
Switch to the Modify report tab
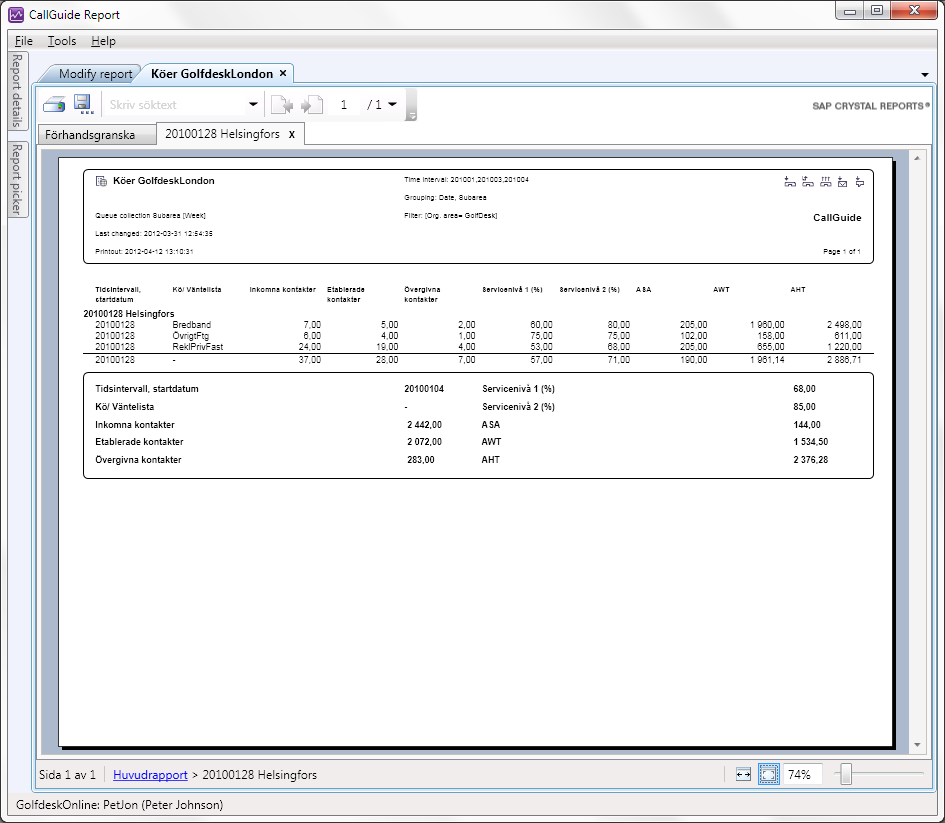pos(95,74)
